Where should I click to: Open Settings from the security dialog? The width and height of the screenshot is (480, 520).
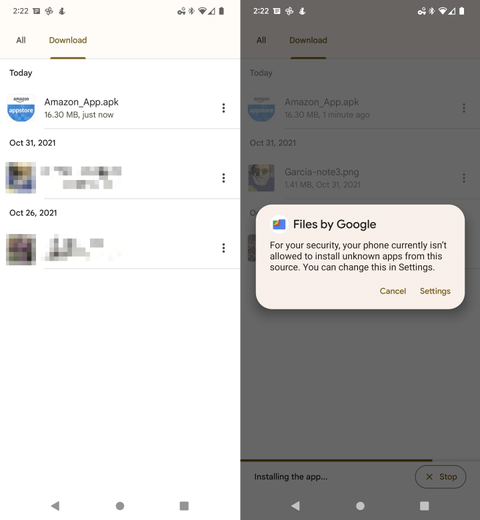point(435,291)
